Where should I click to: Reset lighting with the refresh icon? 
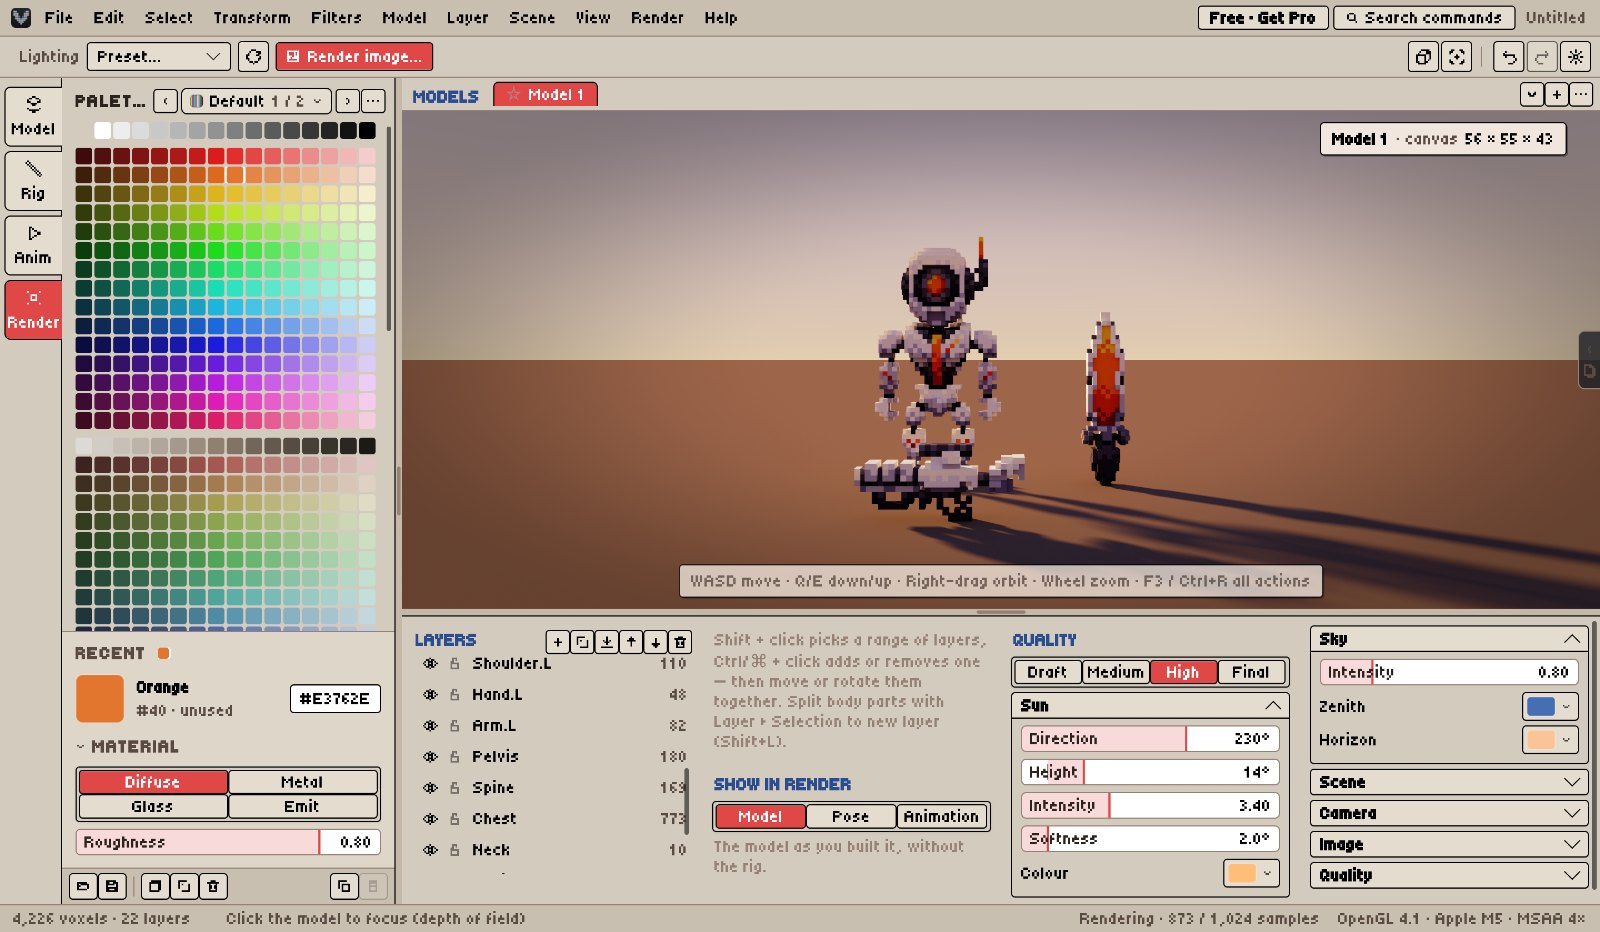(254, 57)
